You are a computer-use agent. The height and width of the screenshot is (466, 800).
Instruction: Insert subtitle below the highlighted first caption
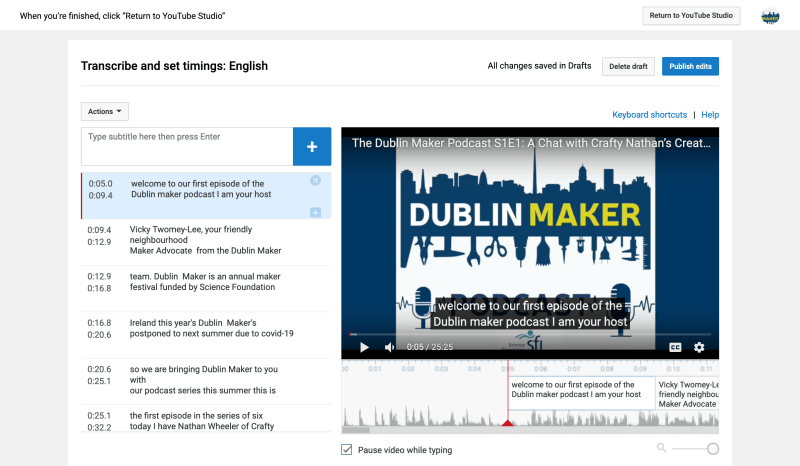(x=315, y=212)
